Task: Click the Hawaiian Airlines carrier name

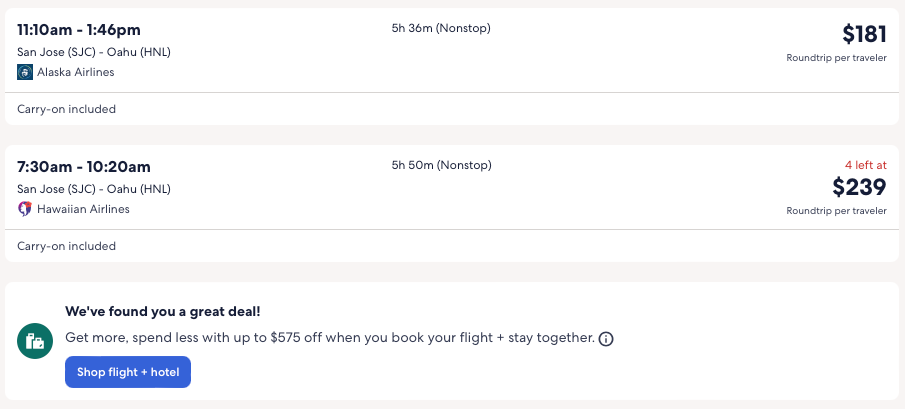Action: 83,209
